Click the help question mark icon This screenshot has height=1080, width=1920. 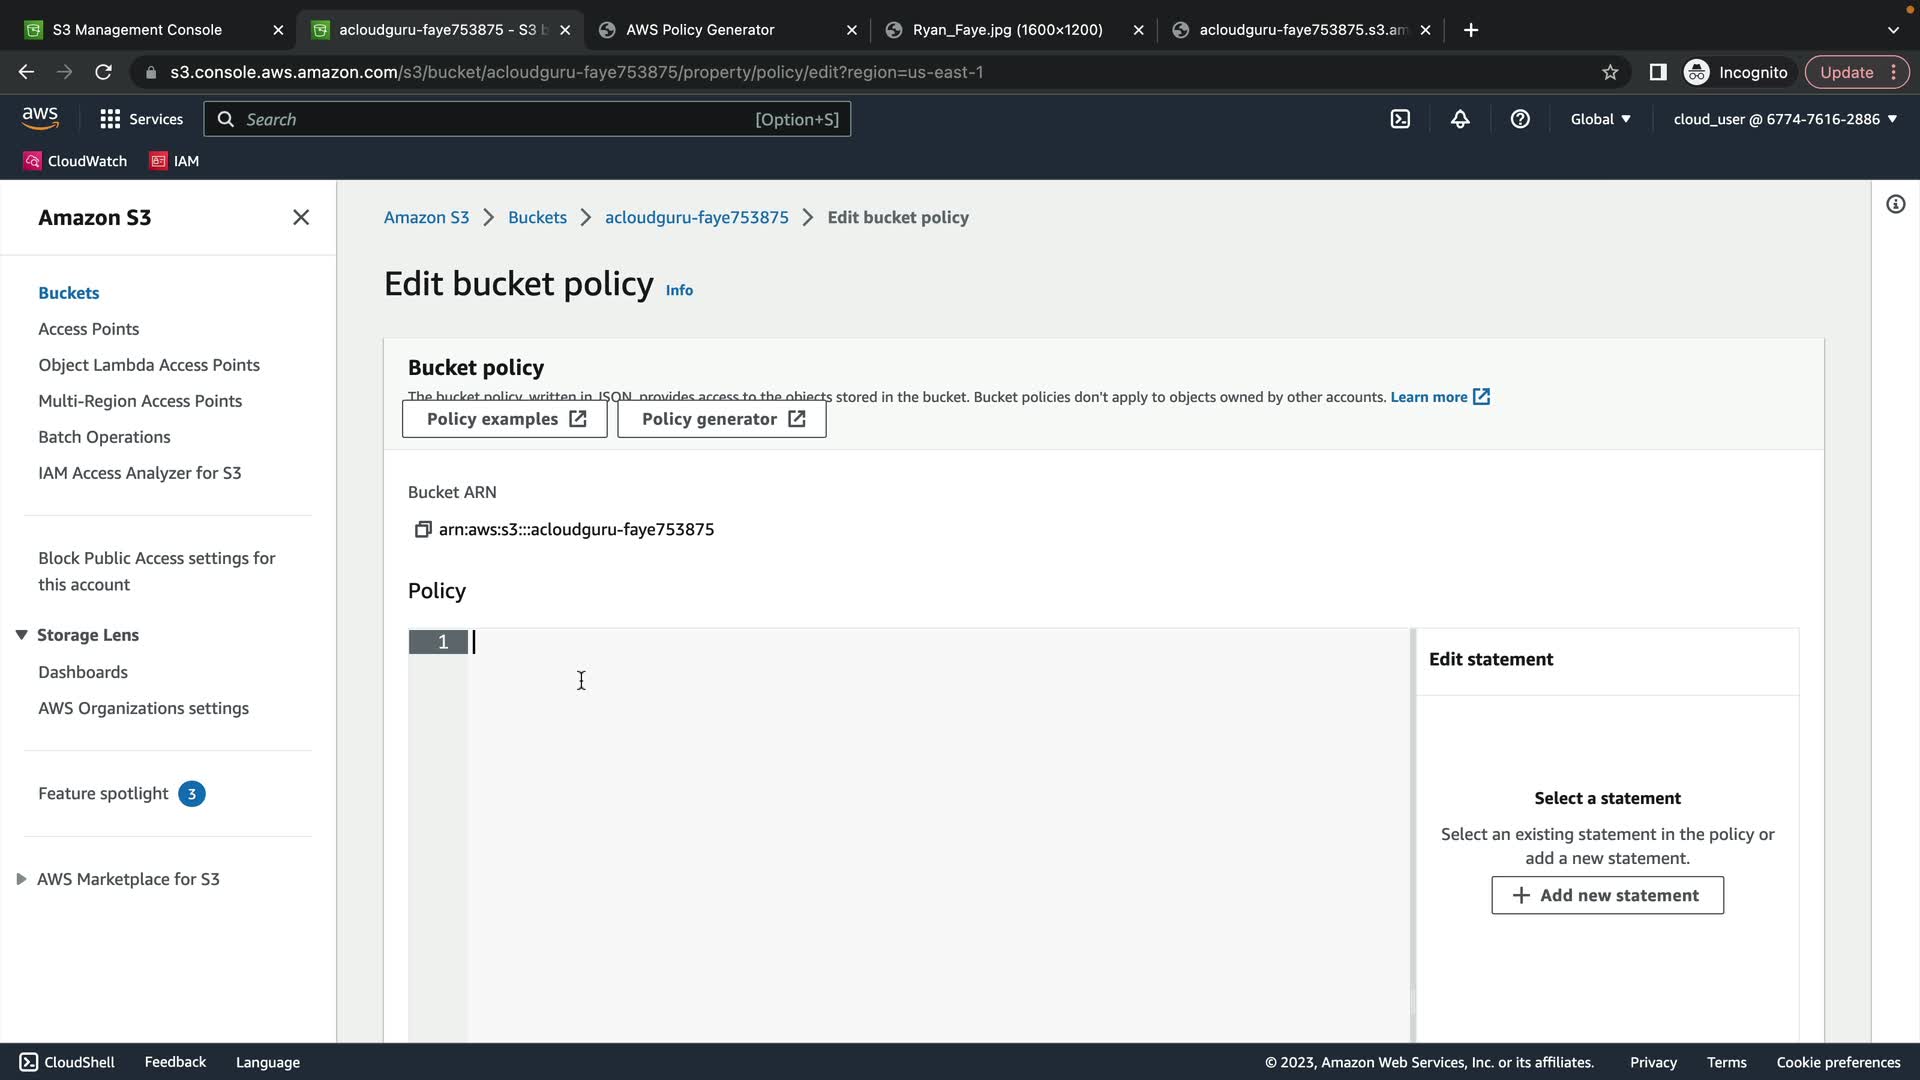coord(1520,119)
